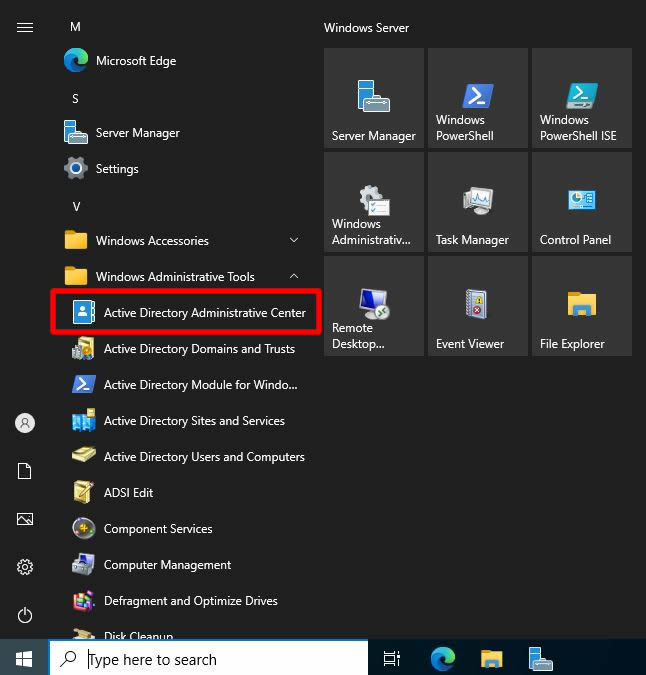Click the Windows Start button
This screenshot has height=675, width=646.
click(x=24, y=659)
